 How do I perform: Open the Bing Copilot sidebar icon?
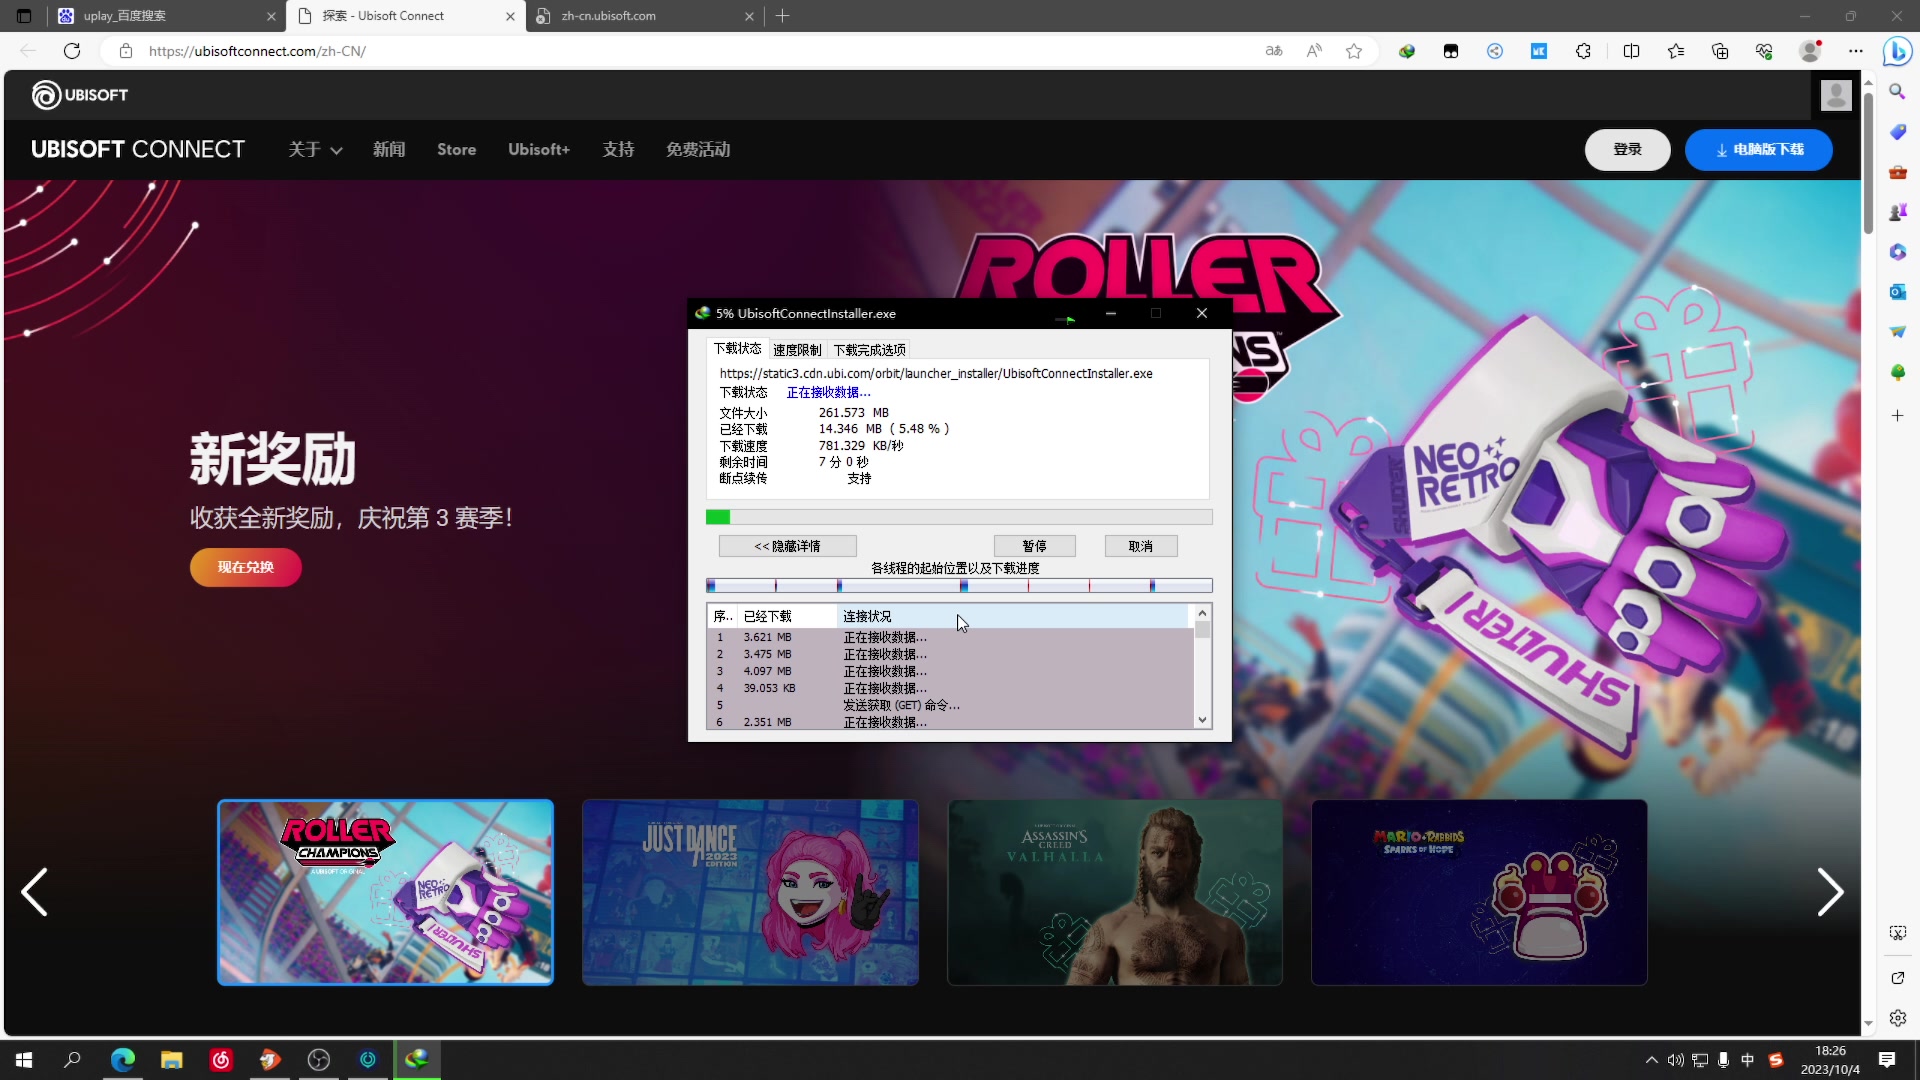[1897, 51]
